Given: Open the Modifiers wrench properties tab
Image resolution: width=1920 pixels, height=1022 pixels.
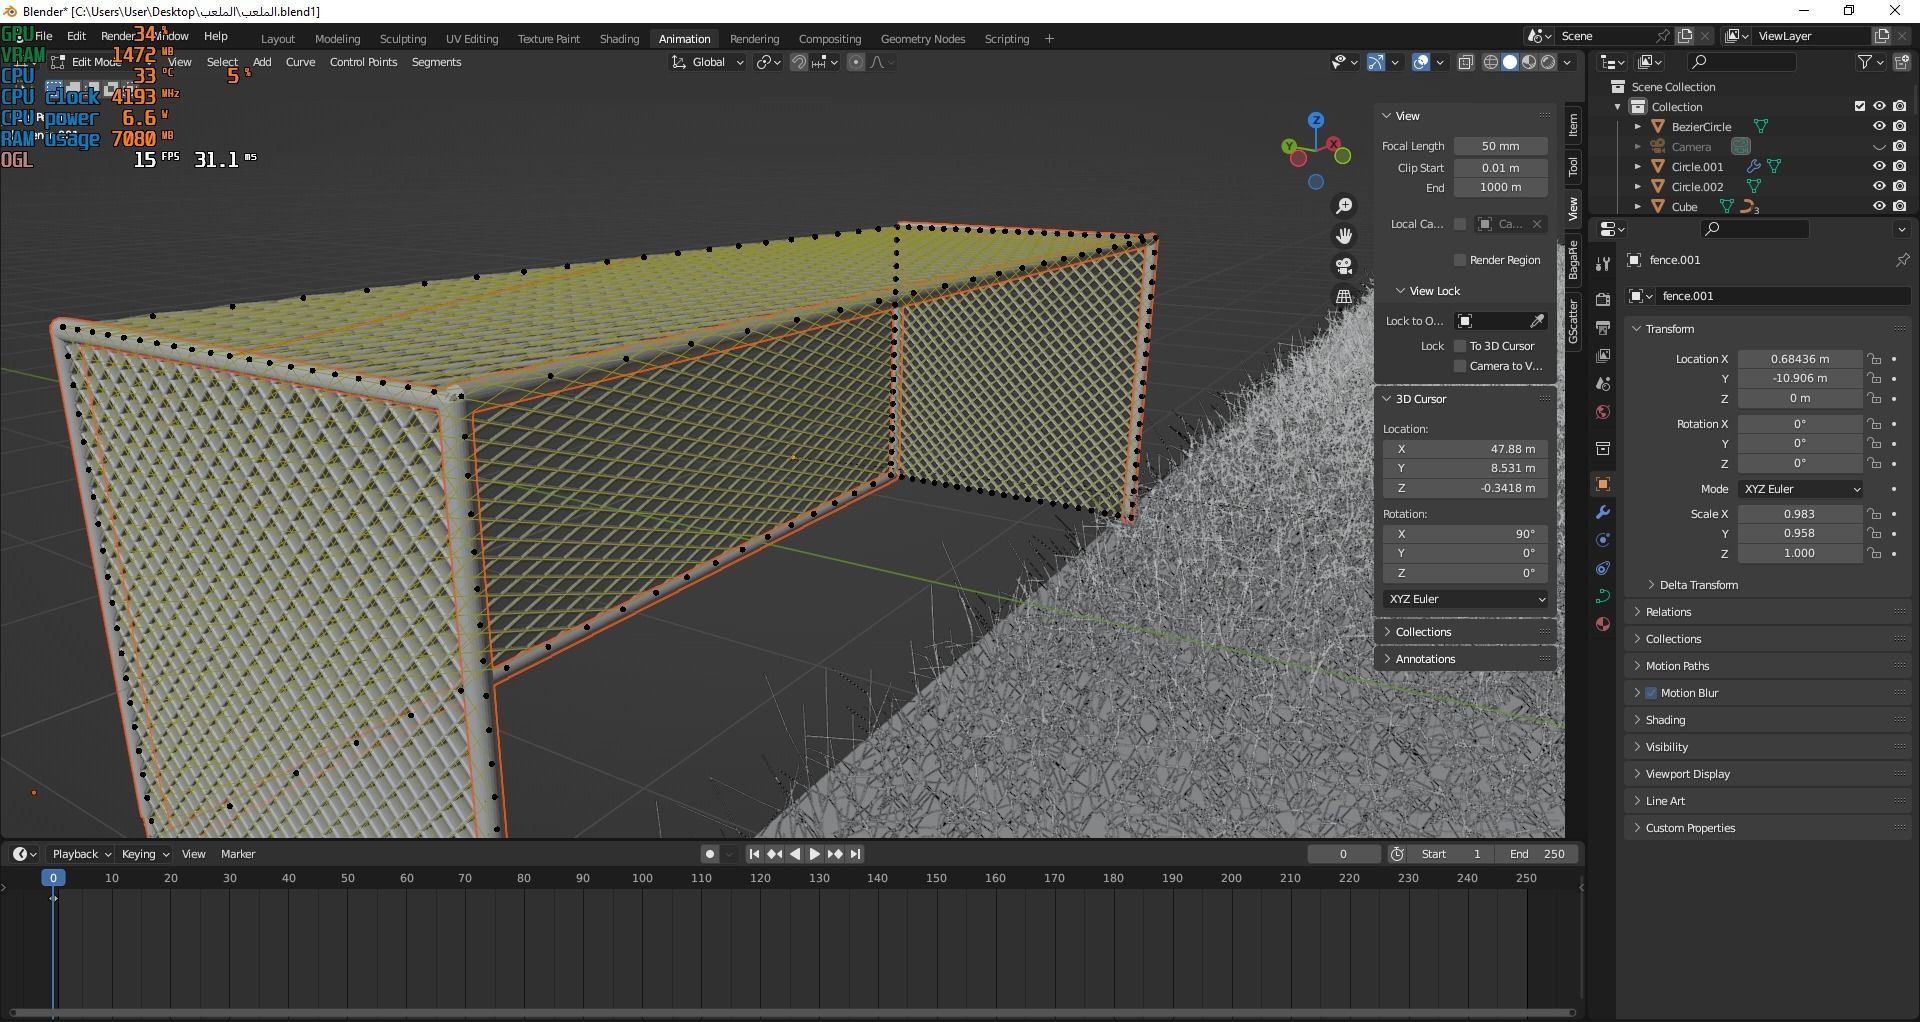Looking at the screenshot, I should coord(1603,512).
